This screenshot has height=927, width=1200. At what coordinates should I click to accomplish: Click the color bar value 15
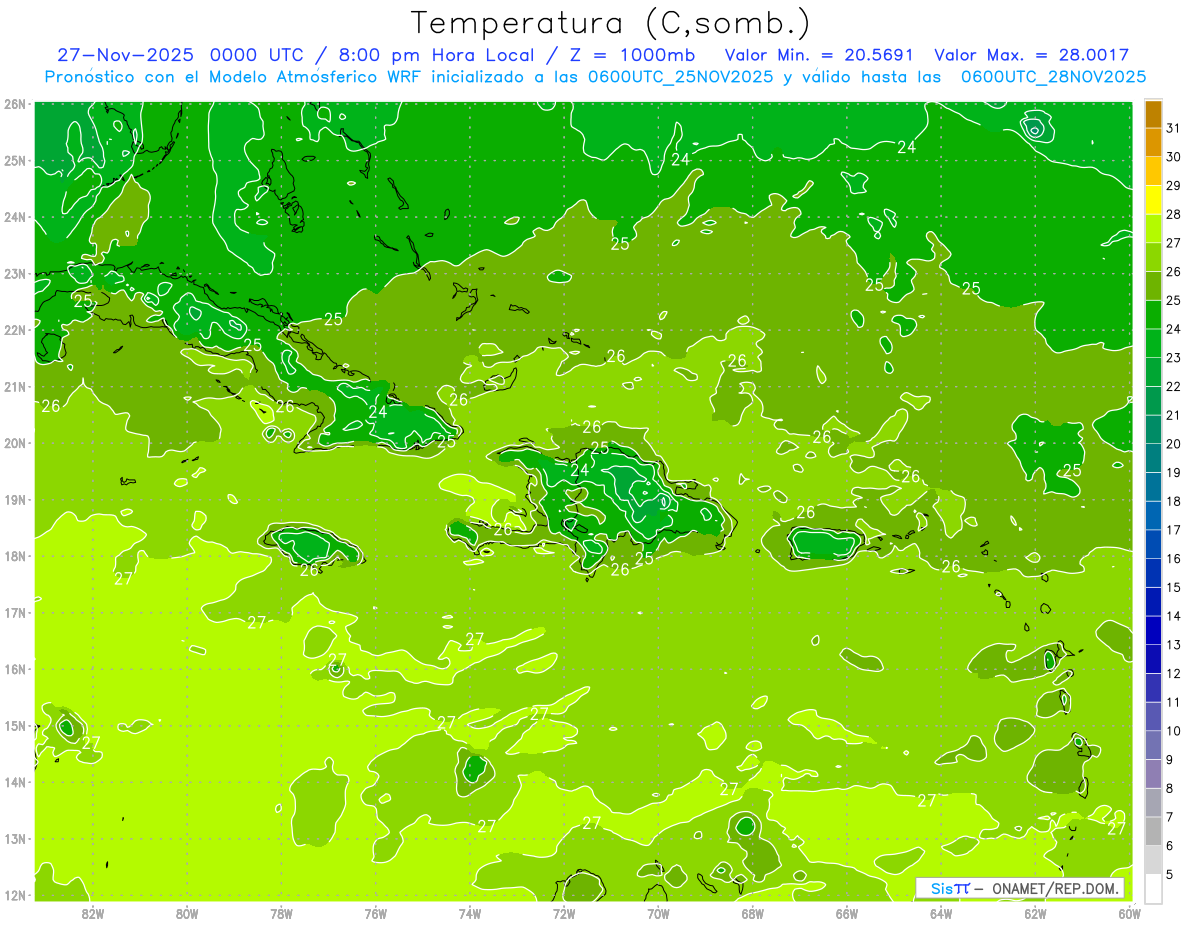click(x=1173, y=587)
